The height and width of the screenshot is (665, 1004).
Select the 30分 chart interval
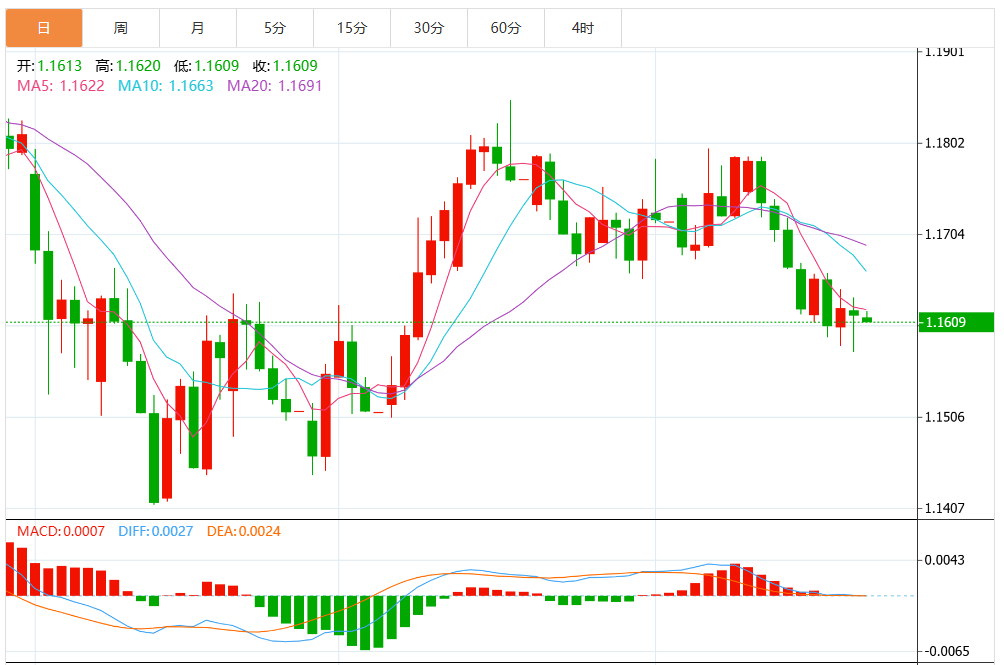pyautogui.click(x=428, y=28)
